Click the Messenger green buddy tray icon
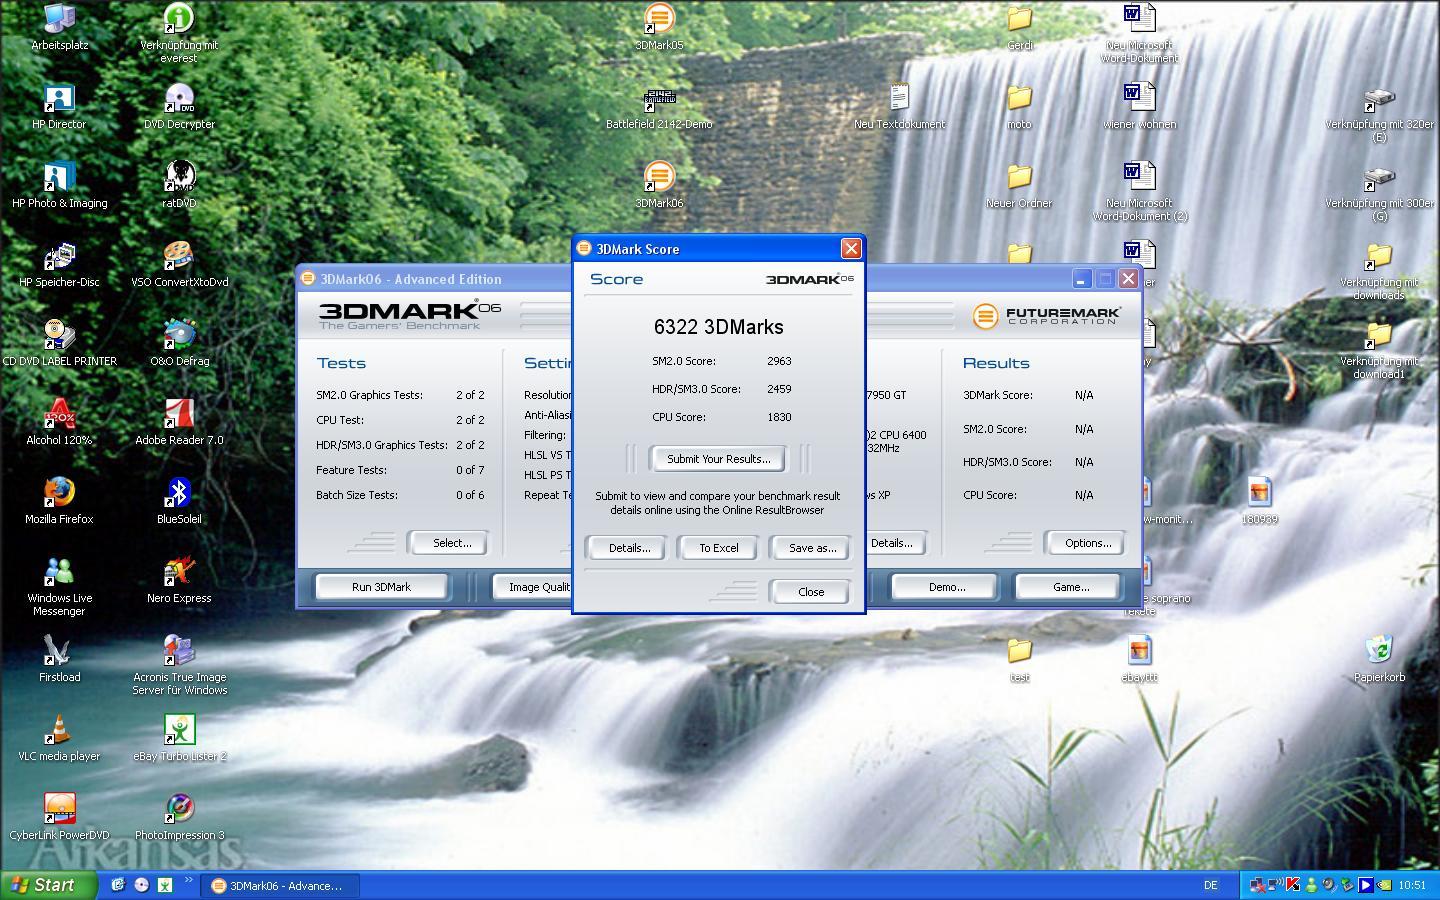Screen dimensions: 1440x900 click(x=1310, y=885)
